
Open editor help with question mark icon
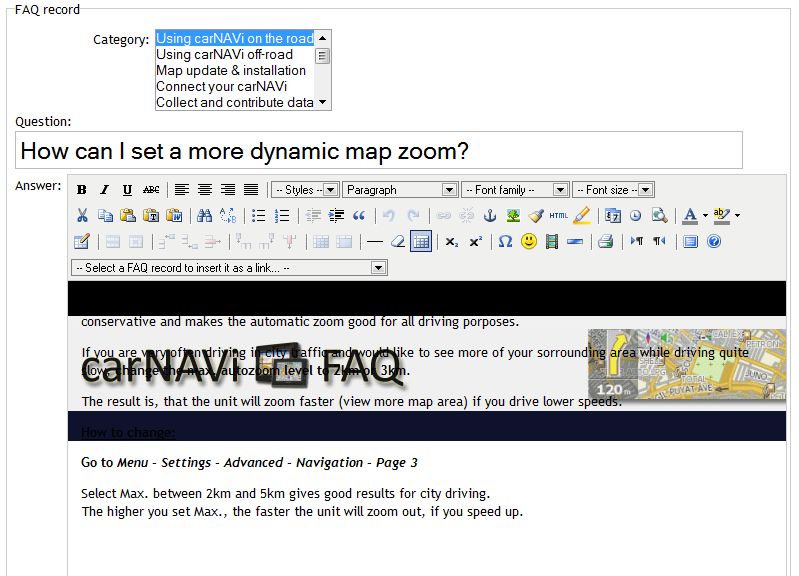click(714, 242)
